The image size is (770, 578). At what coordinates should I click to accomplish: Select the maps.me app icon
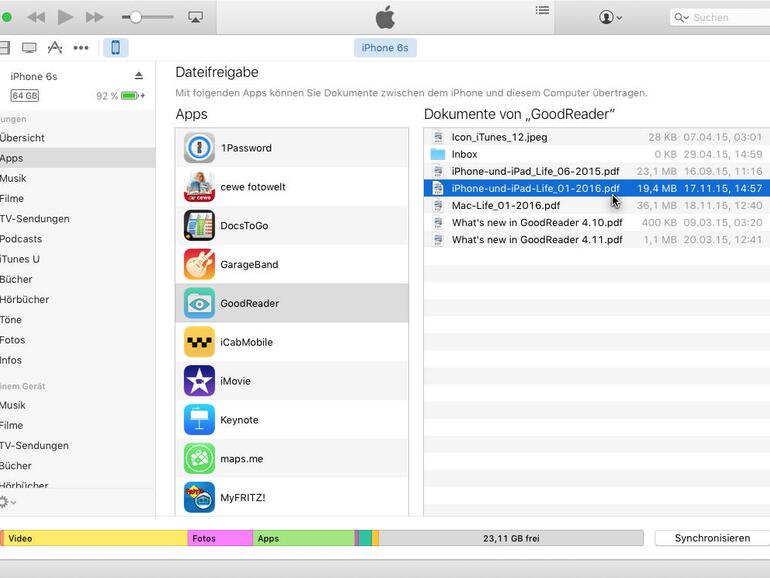pos(199,458)
